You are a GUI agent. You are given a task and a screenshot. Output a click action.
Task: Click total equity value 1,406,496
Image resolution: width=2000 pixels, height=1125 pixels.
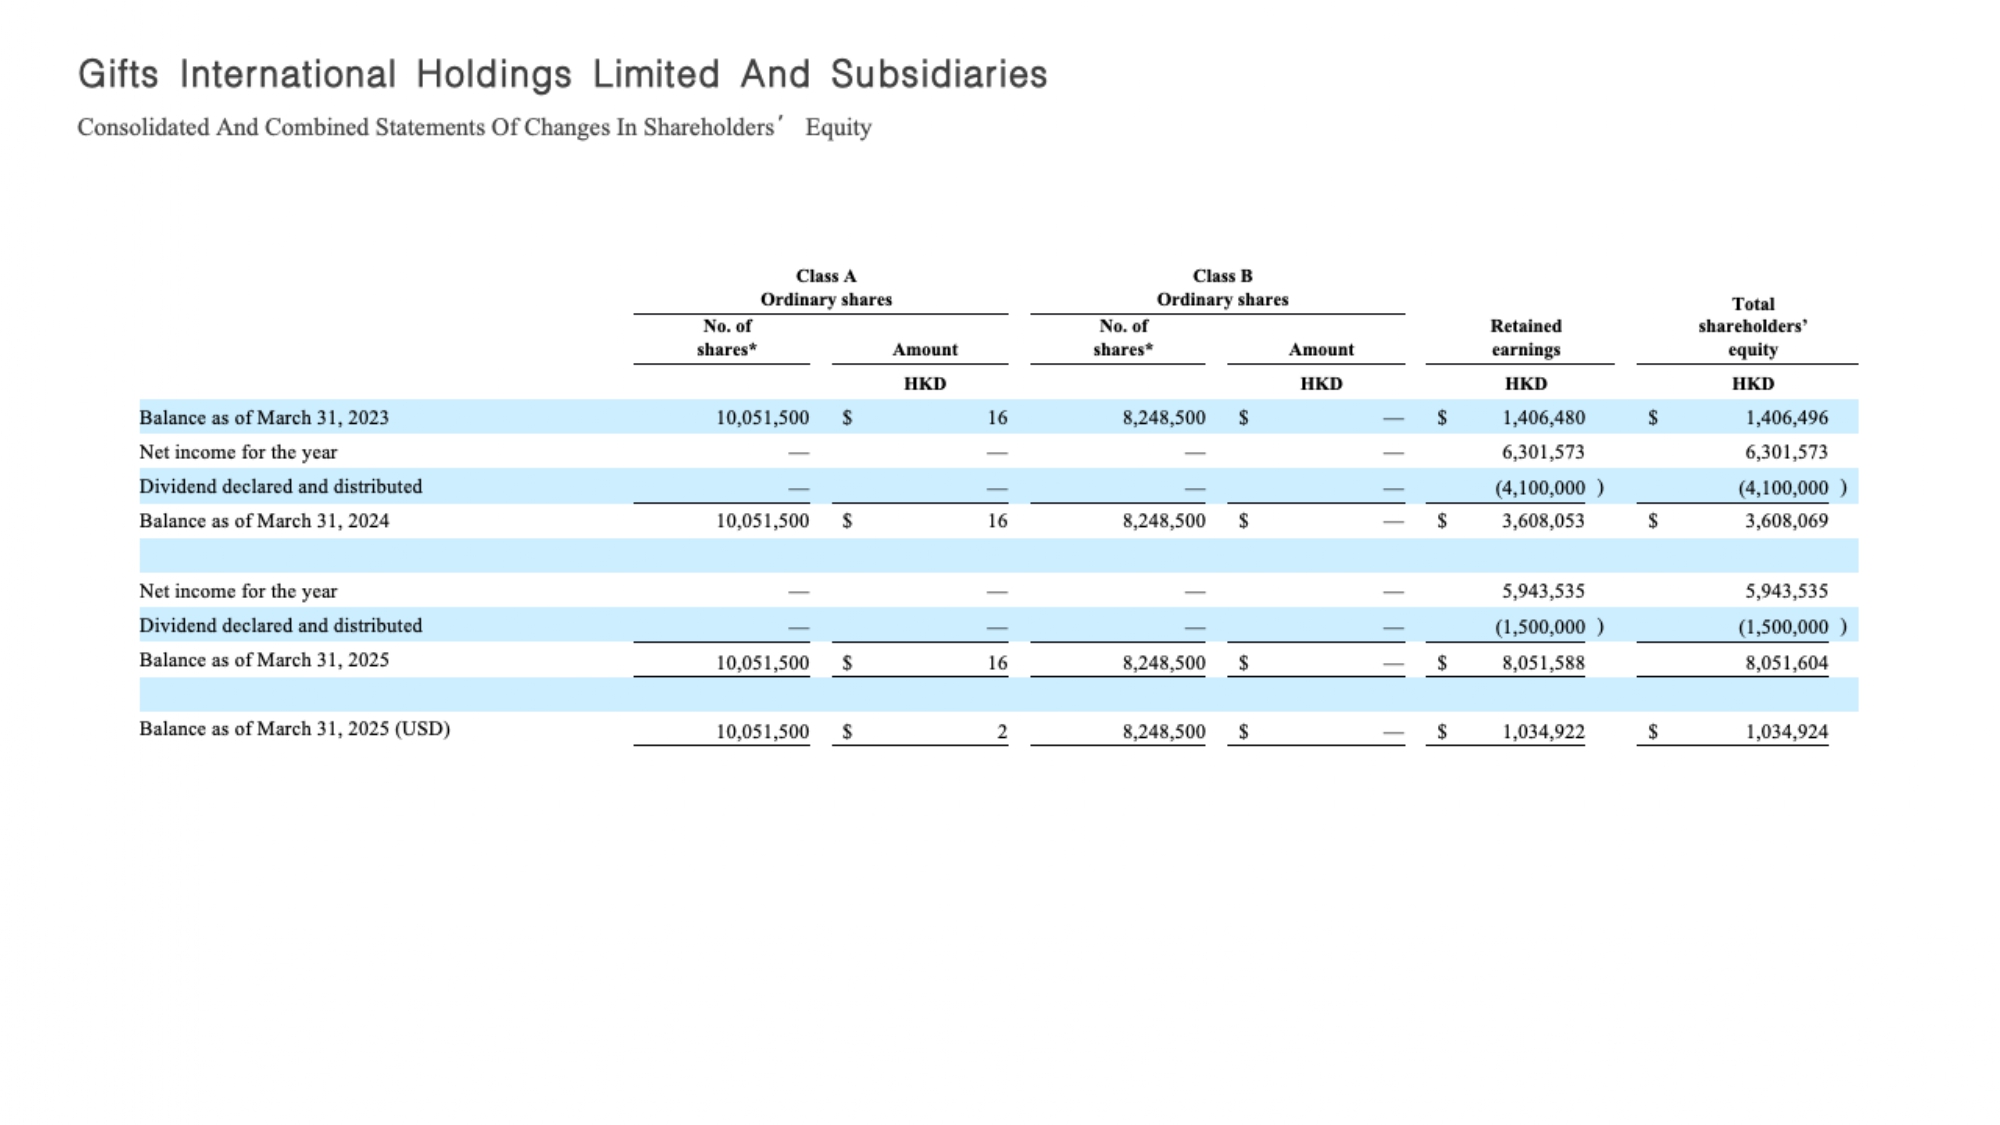tap(1786, 417)
